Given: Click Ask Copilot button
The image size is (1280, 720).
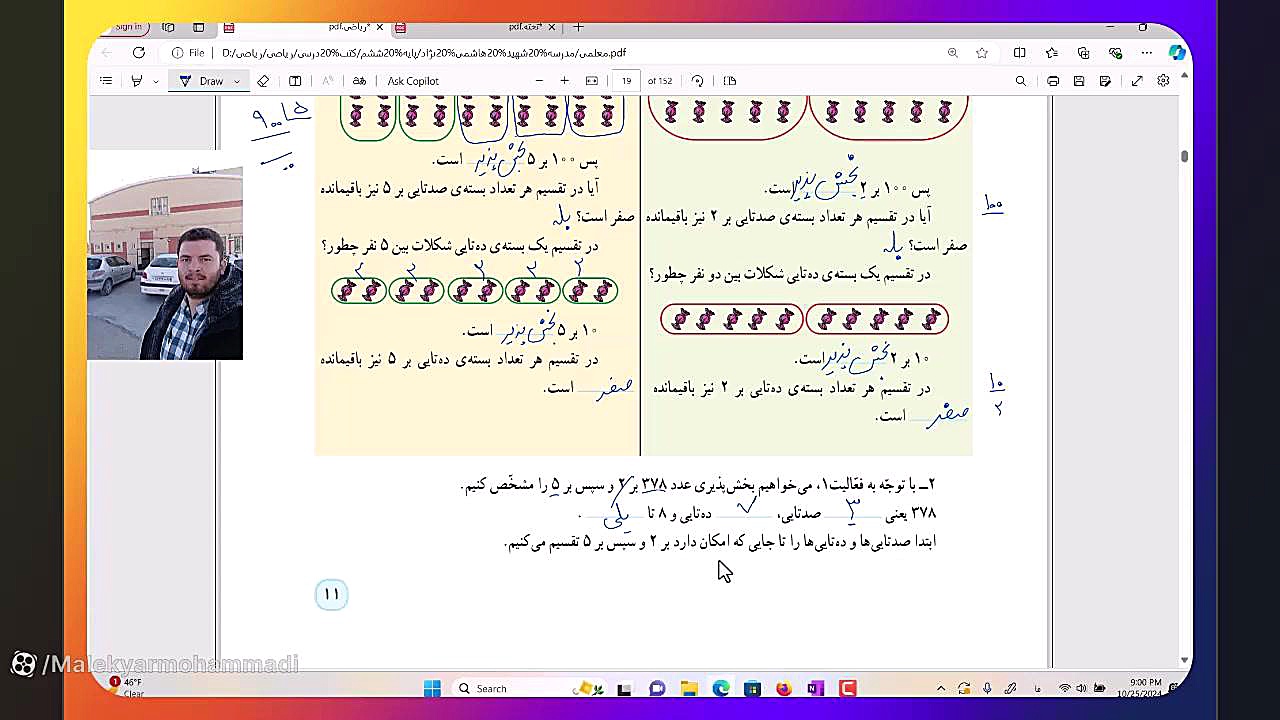Looking at the screenshot, I should tap(413, 81).
